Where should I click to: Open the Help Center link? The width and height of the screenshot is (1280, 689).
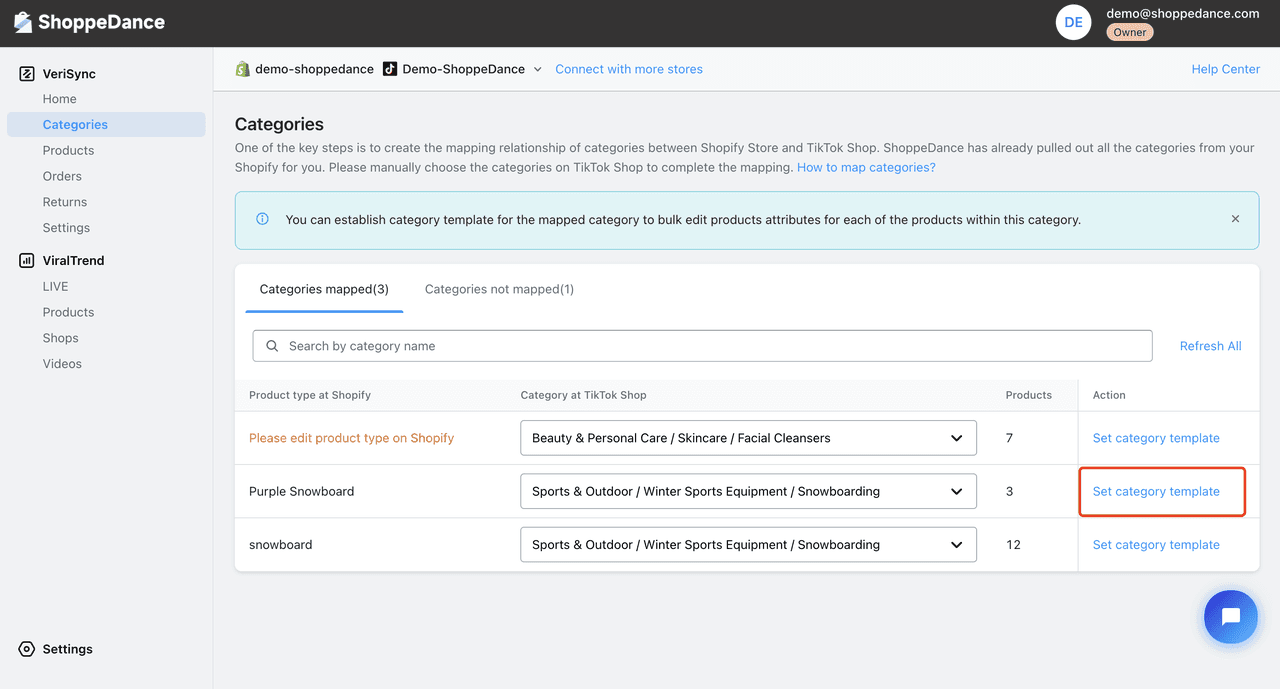tap(1226, 69)
